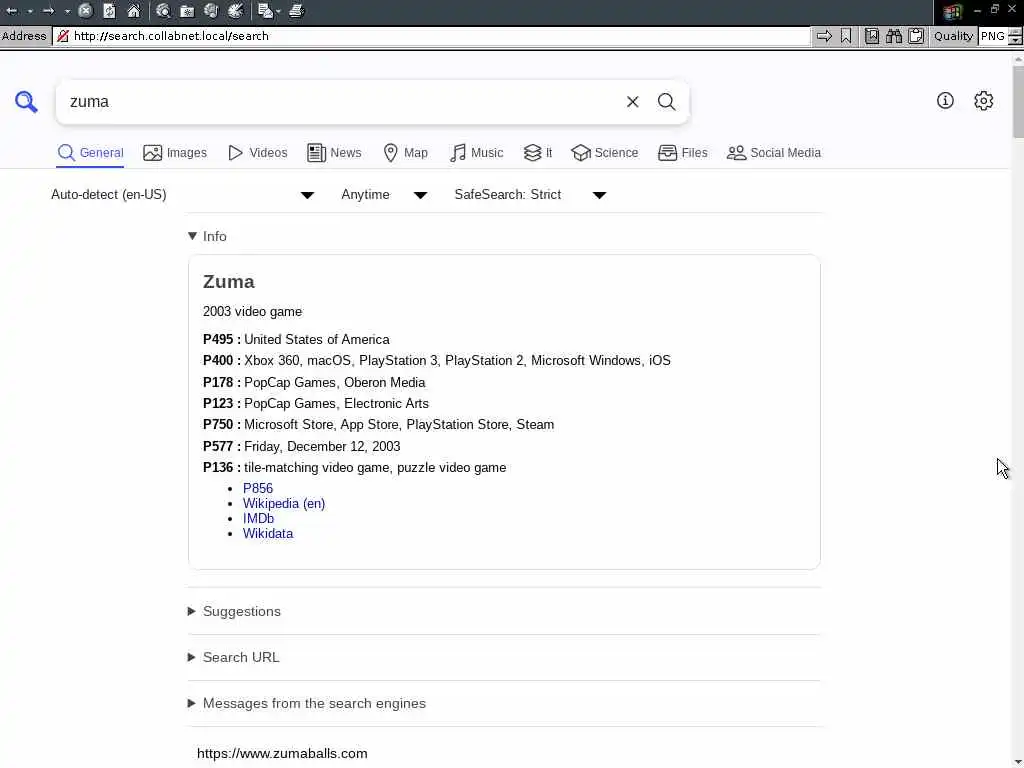
Task: Switch to the Music tab
Action: coord(476,153)
